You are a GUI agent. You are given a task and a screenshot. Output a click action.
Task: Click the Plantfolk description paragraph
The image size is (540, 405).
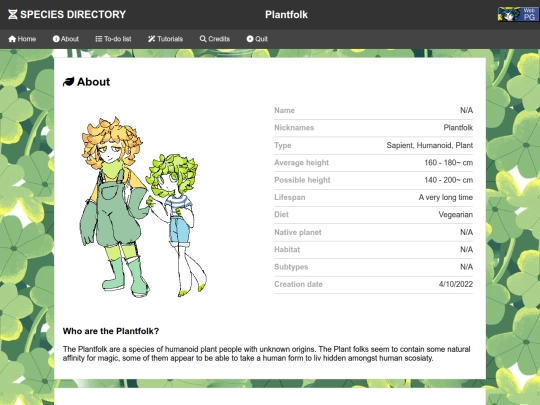click(x=266, y=354)
